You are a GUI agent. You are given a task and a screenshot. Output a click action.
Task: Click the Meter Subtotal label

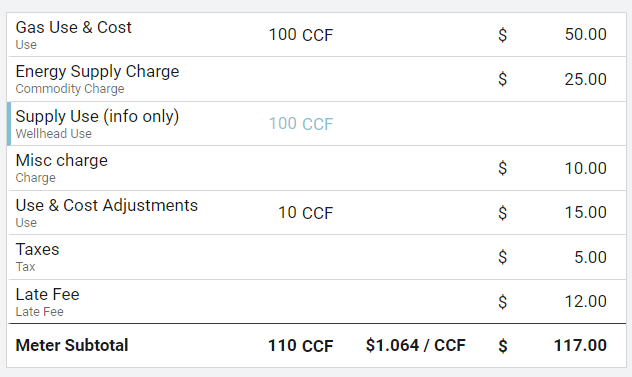point(72,346)
